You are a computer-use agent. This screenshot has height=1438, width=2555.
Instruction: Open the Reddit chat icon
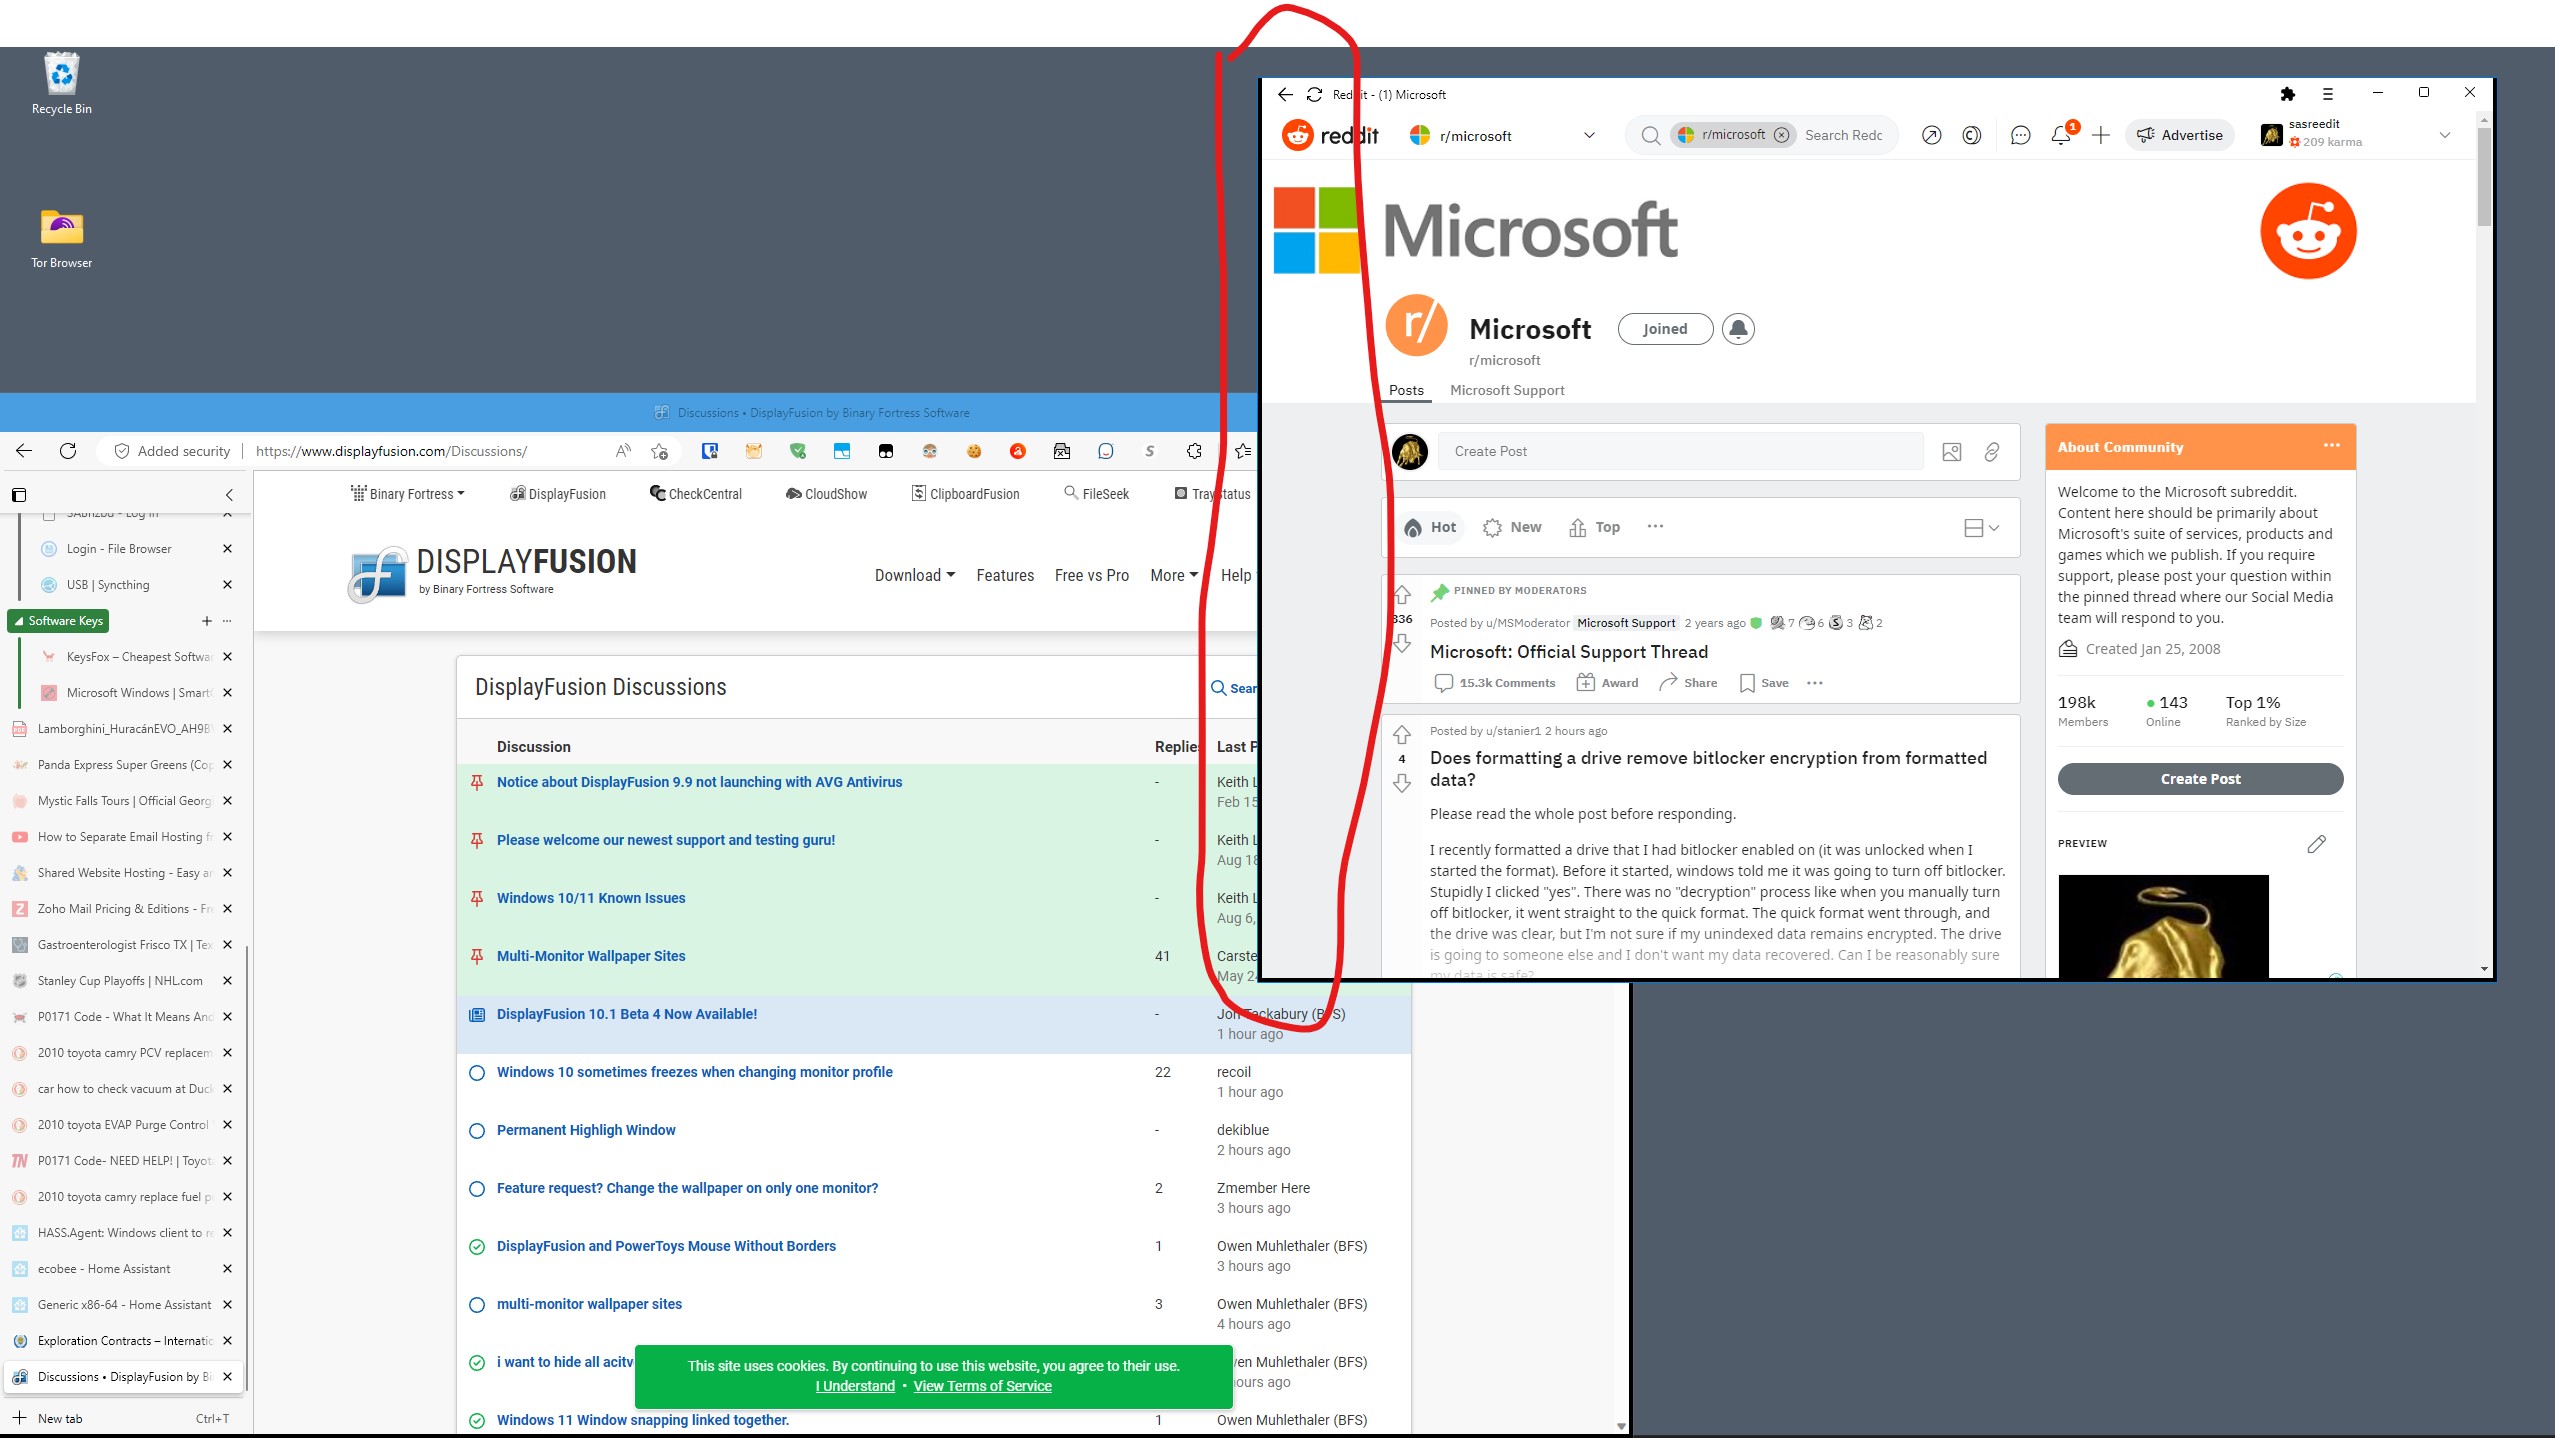(x=2020, y=135)
